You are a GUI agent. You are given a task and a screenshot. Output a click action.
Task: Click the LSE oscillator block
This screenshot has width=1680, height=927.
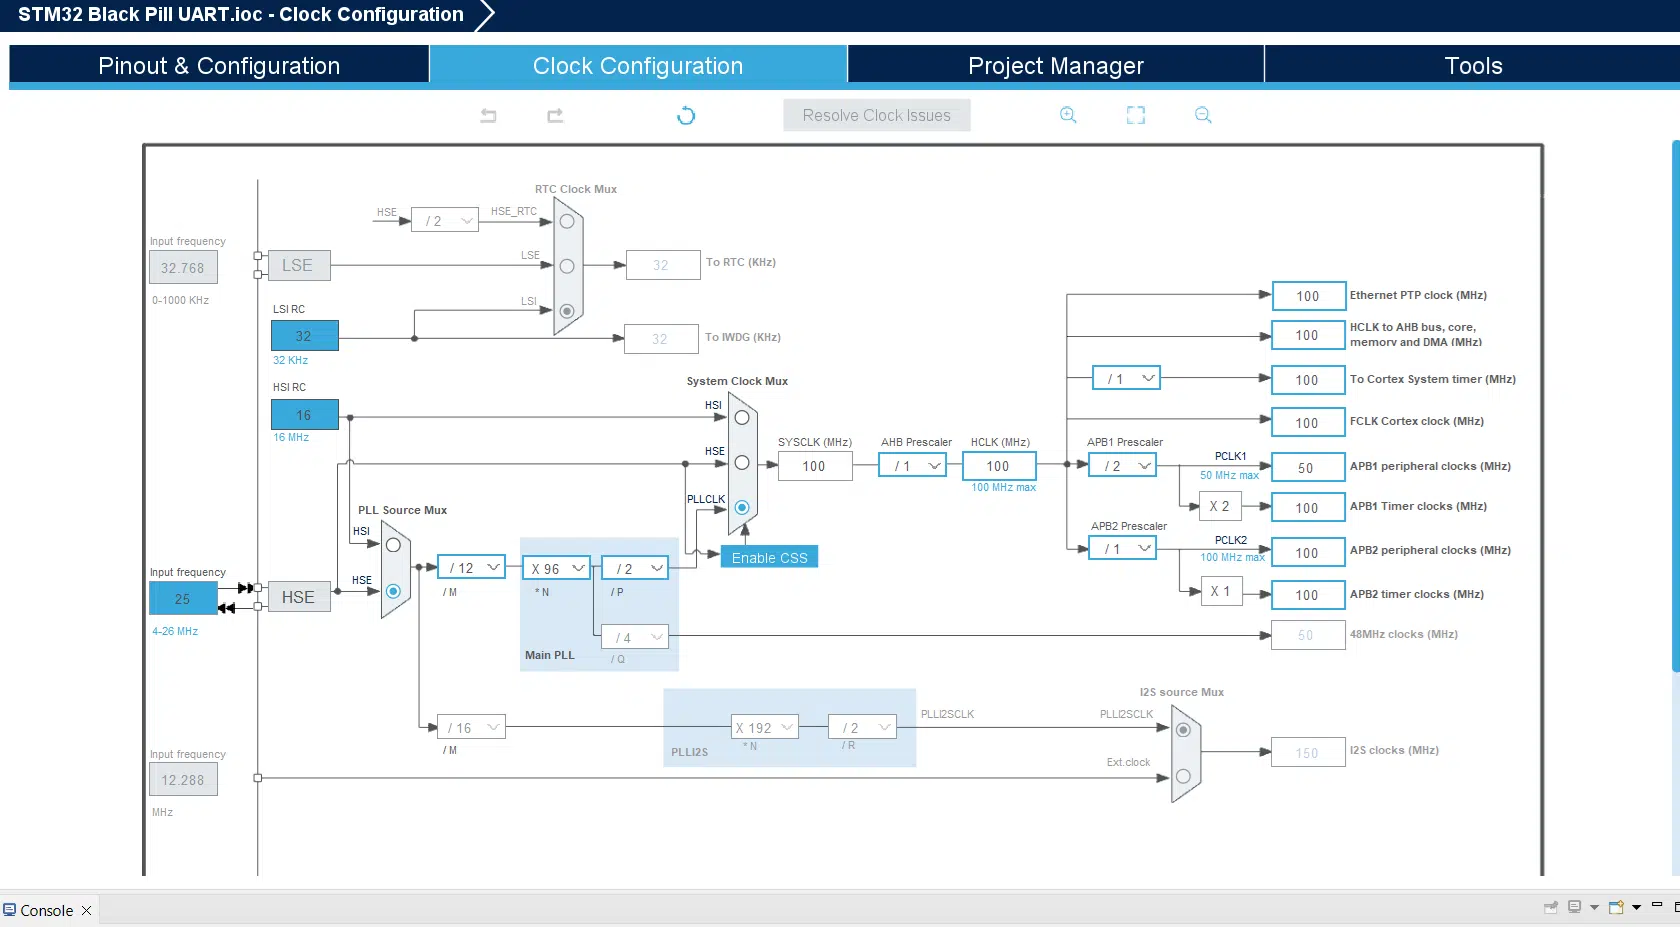coord(298,265)
